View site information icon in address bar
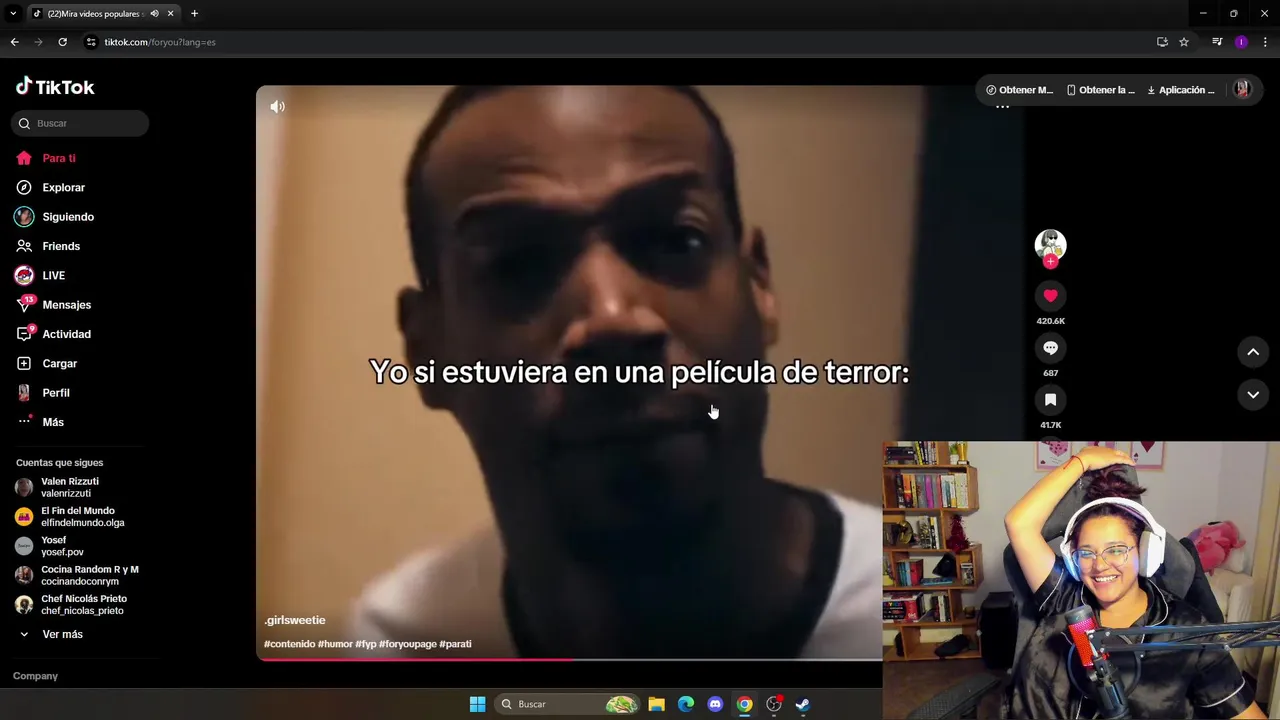Screen dimensions: 1280x720 pyautogui.click(x=91, y=42)
